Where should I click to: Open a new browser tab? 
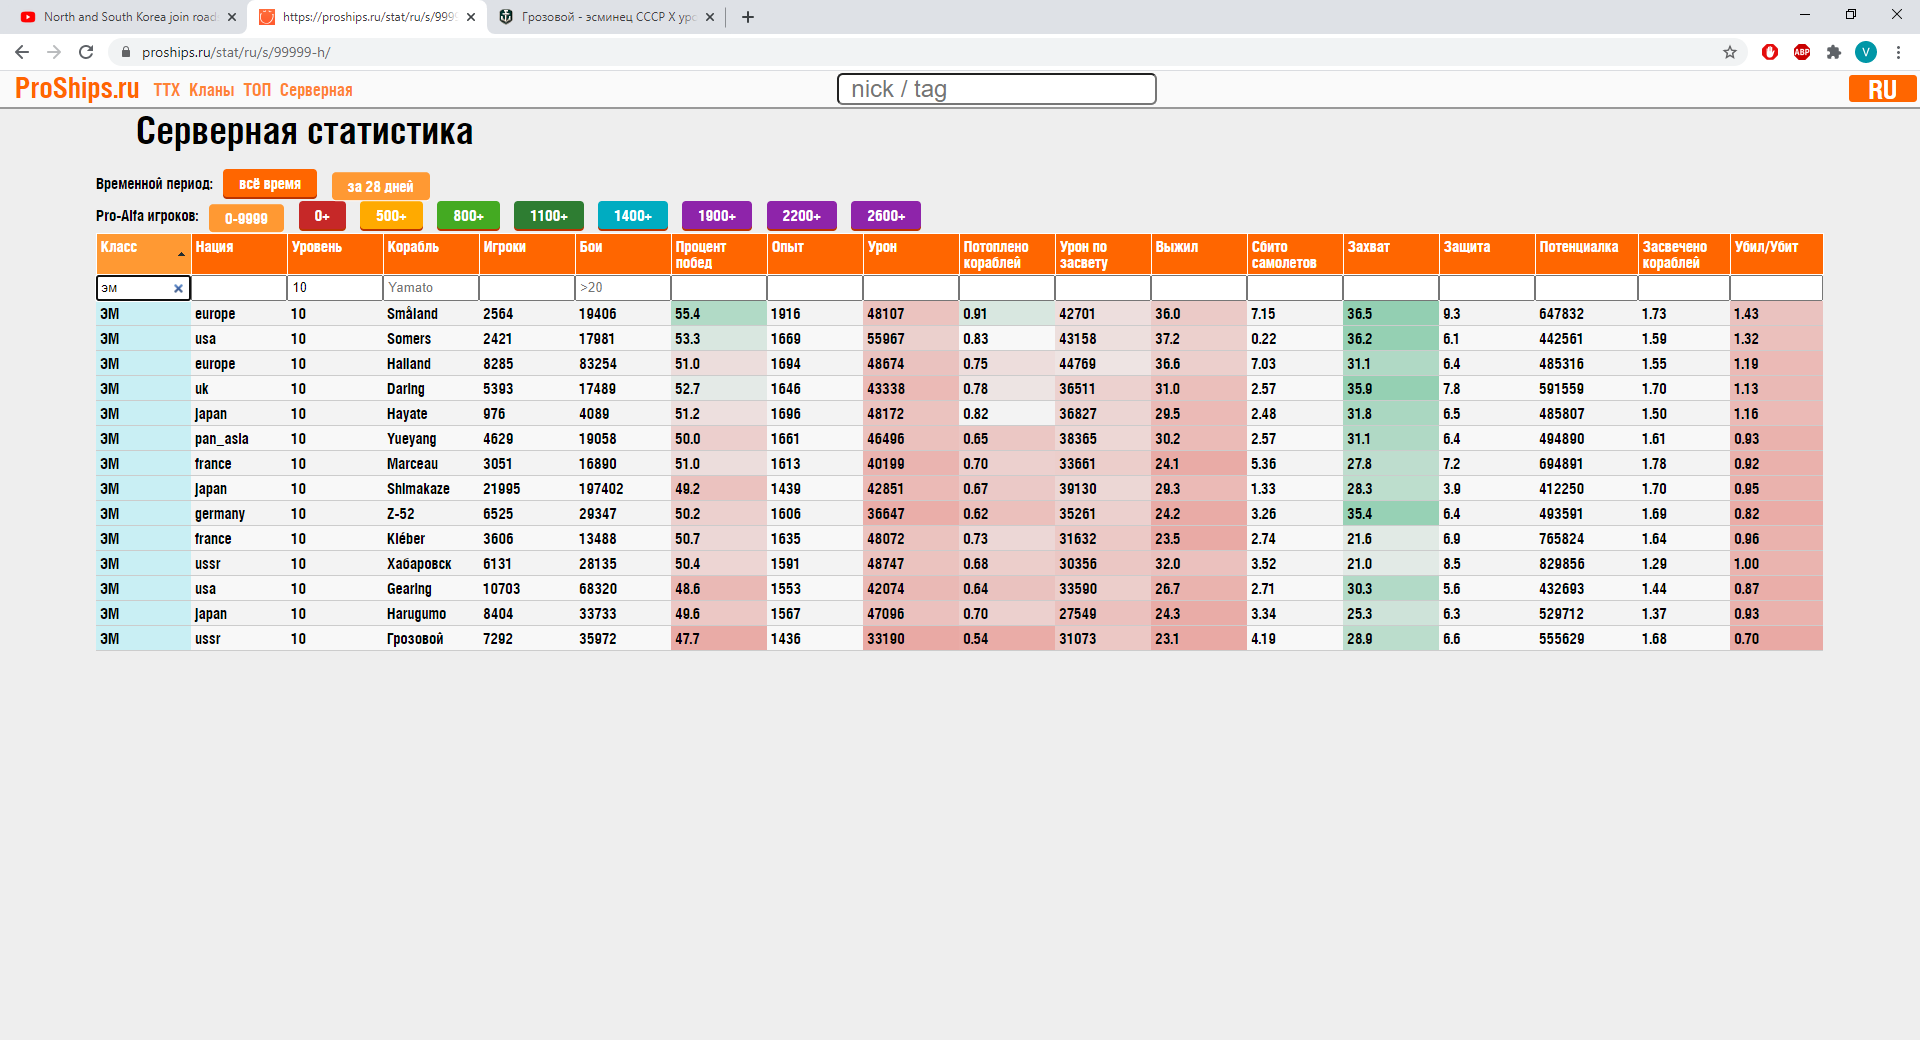[748, 17]
